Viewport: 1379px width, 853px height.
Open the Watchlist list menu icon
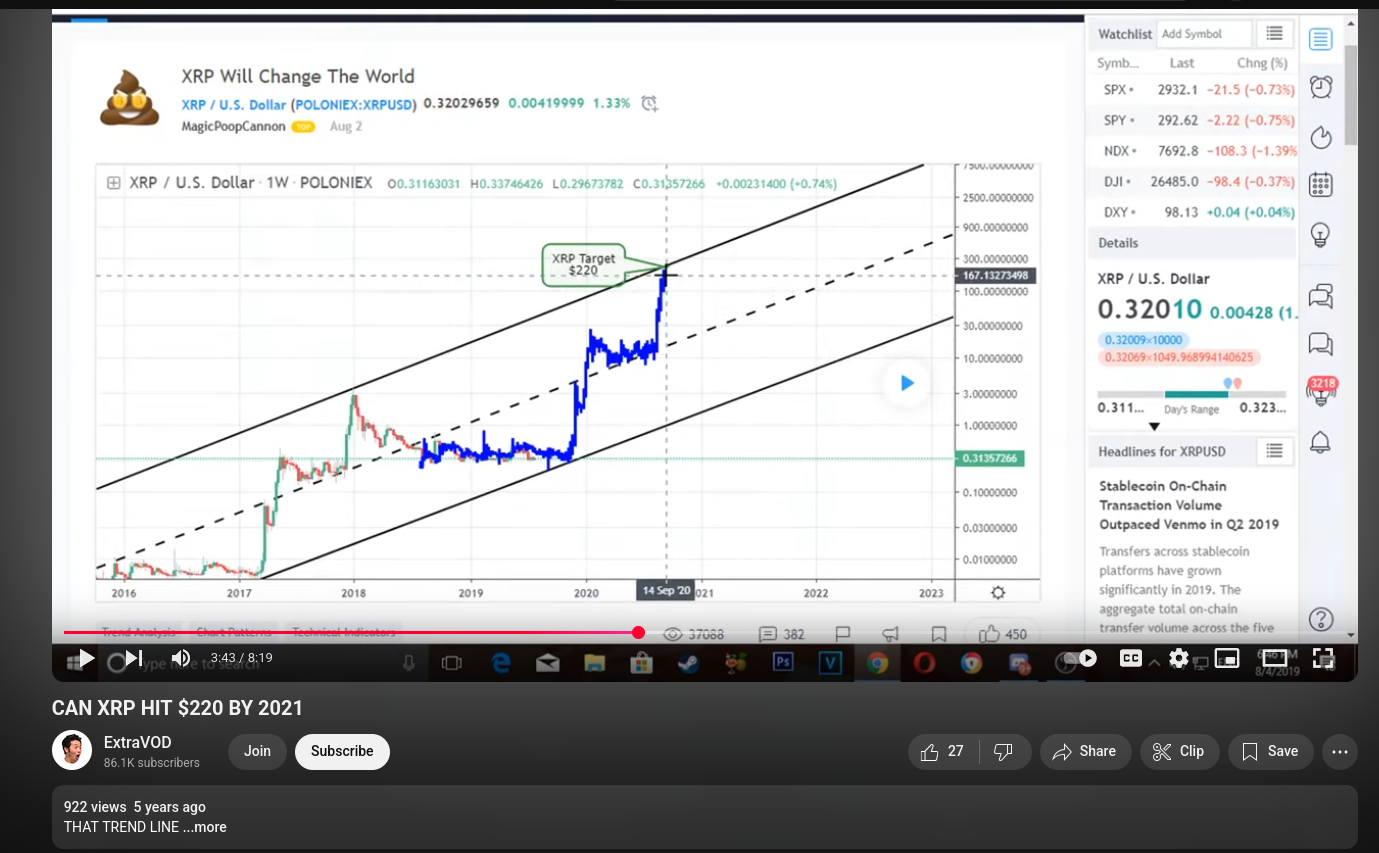(1274, 34)
